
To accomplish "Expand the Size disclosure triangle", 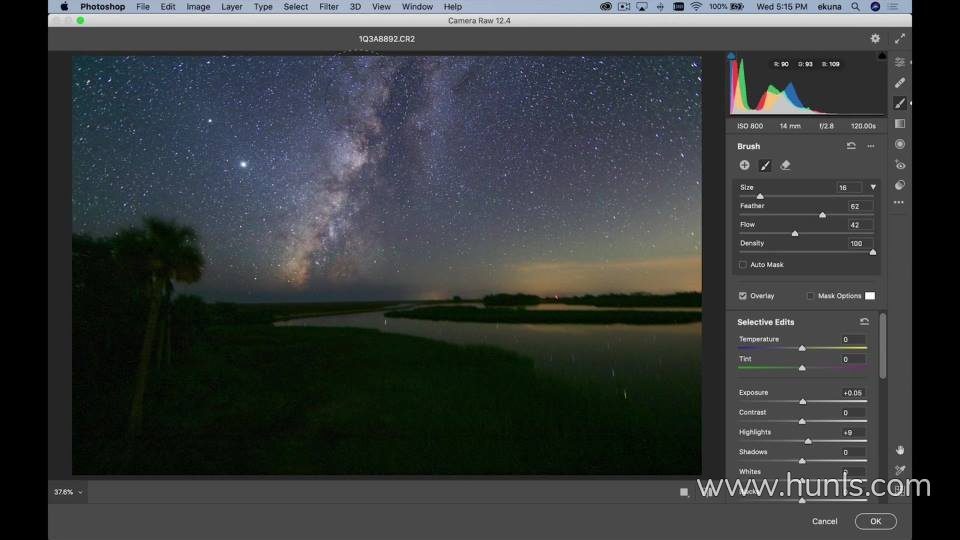I will point(873,187).
